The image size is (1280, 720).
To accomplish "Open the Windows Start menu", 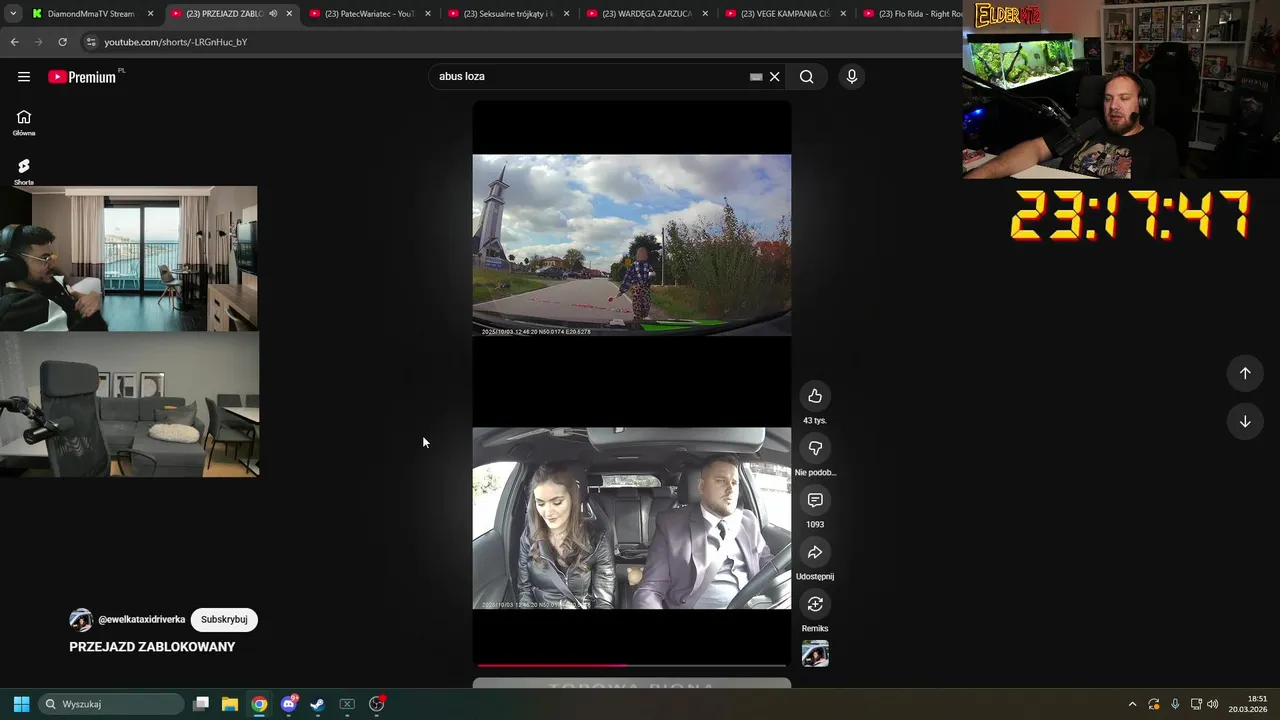I will [x=21, y=704].
